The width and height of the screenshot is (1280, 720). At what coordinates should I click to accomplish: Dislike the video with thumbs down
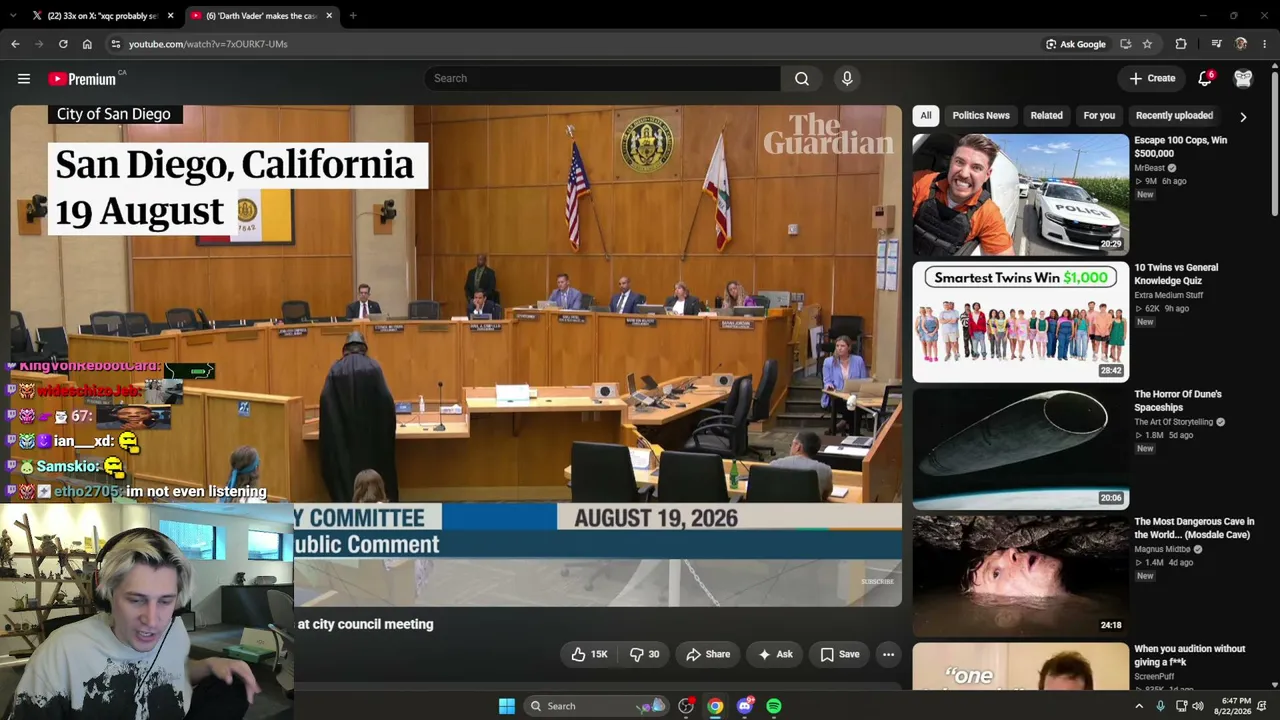coord(643,654)
